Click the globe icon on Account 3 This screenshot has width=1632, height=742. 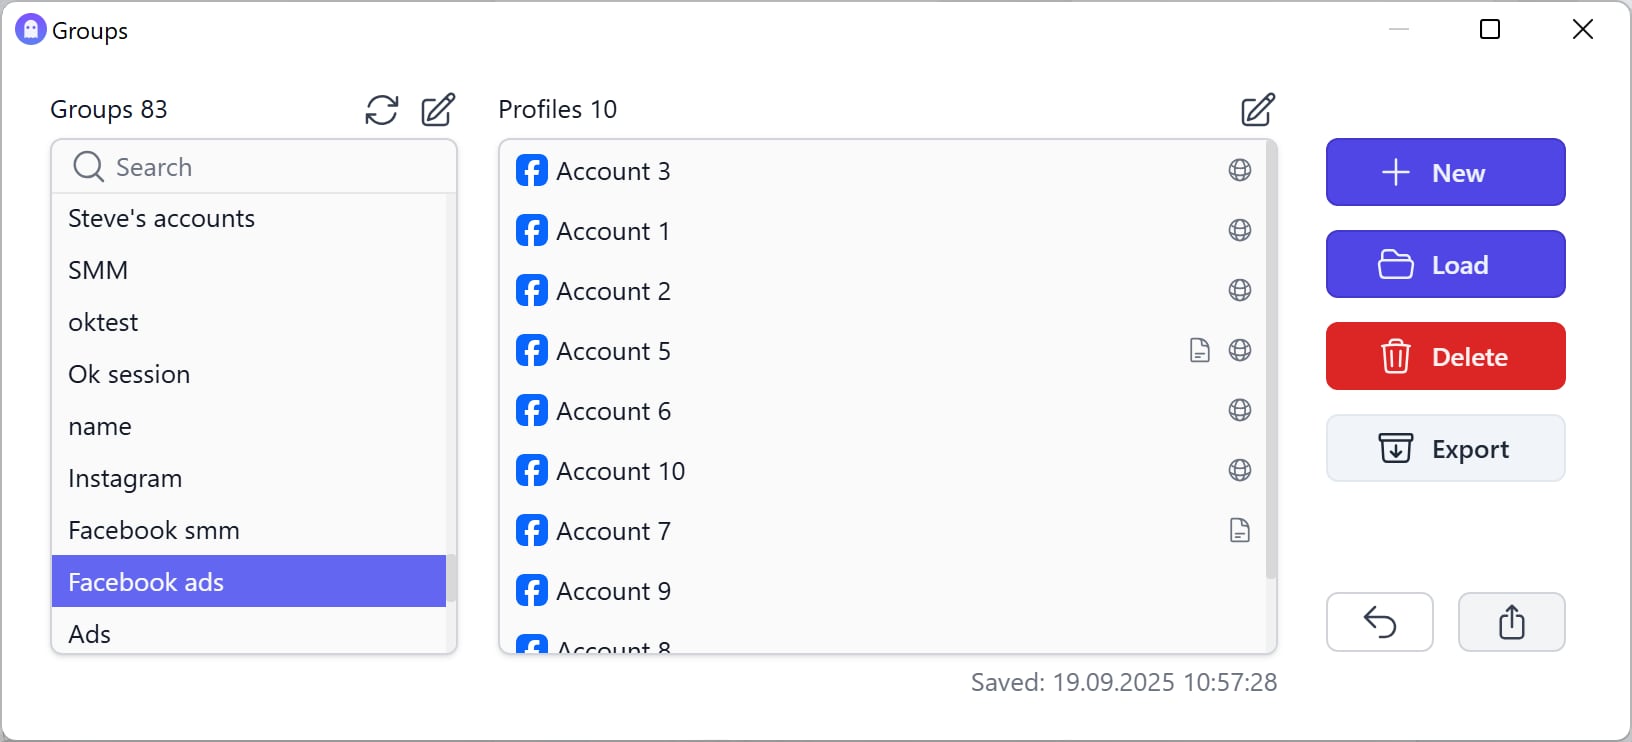[1240, 171]
